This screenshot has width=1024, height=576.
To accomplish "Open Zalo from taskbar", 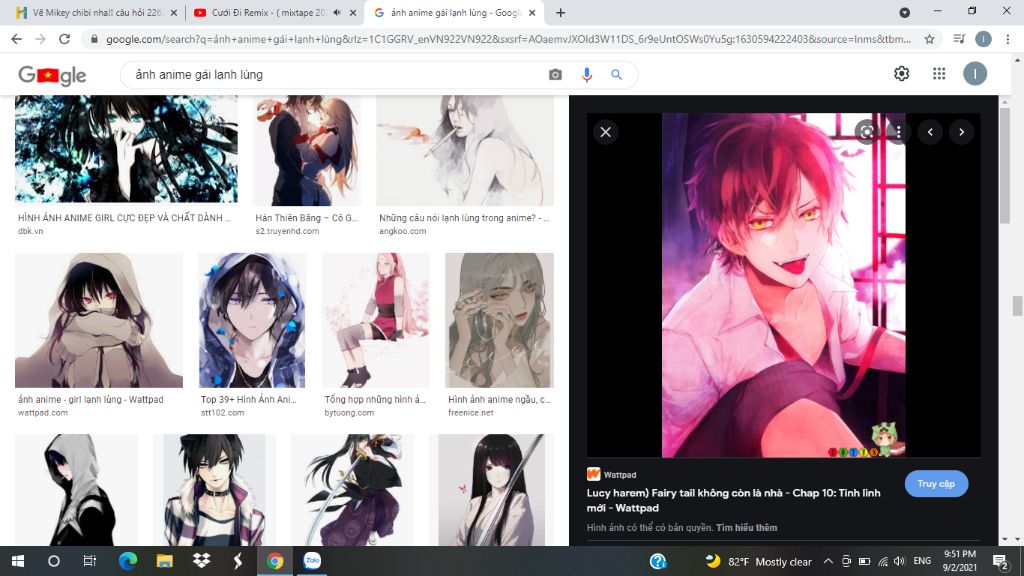I will pyautogui.click(x=312, y=561).
